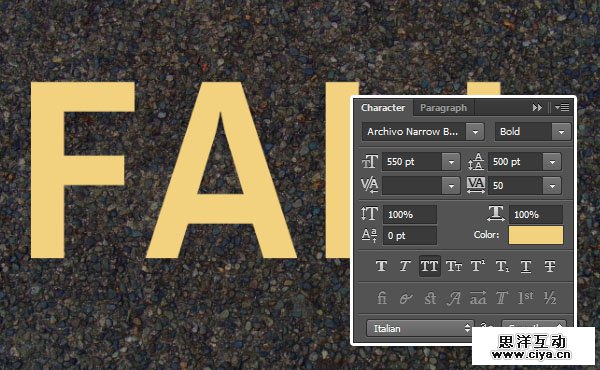The image size is (600, 370).
Task: Open the Italian language dropdown
Action: tap(419, 328)
